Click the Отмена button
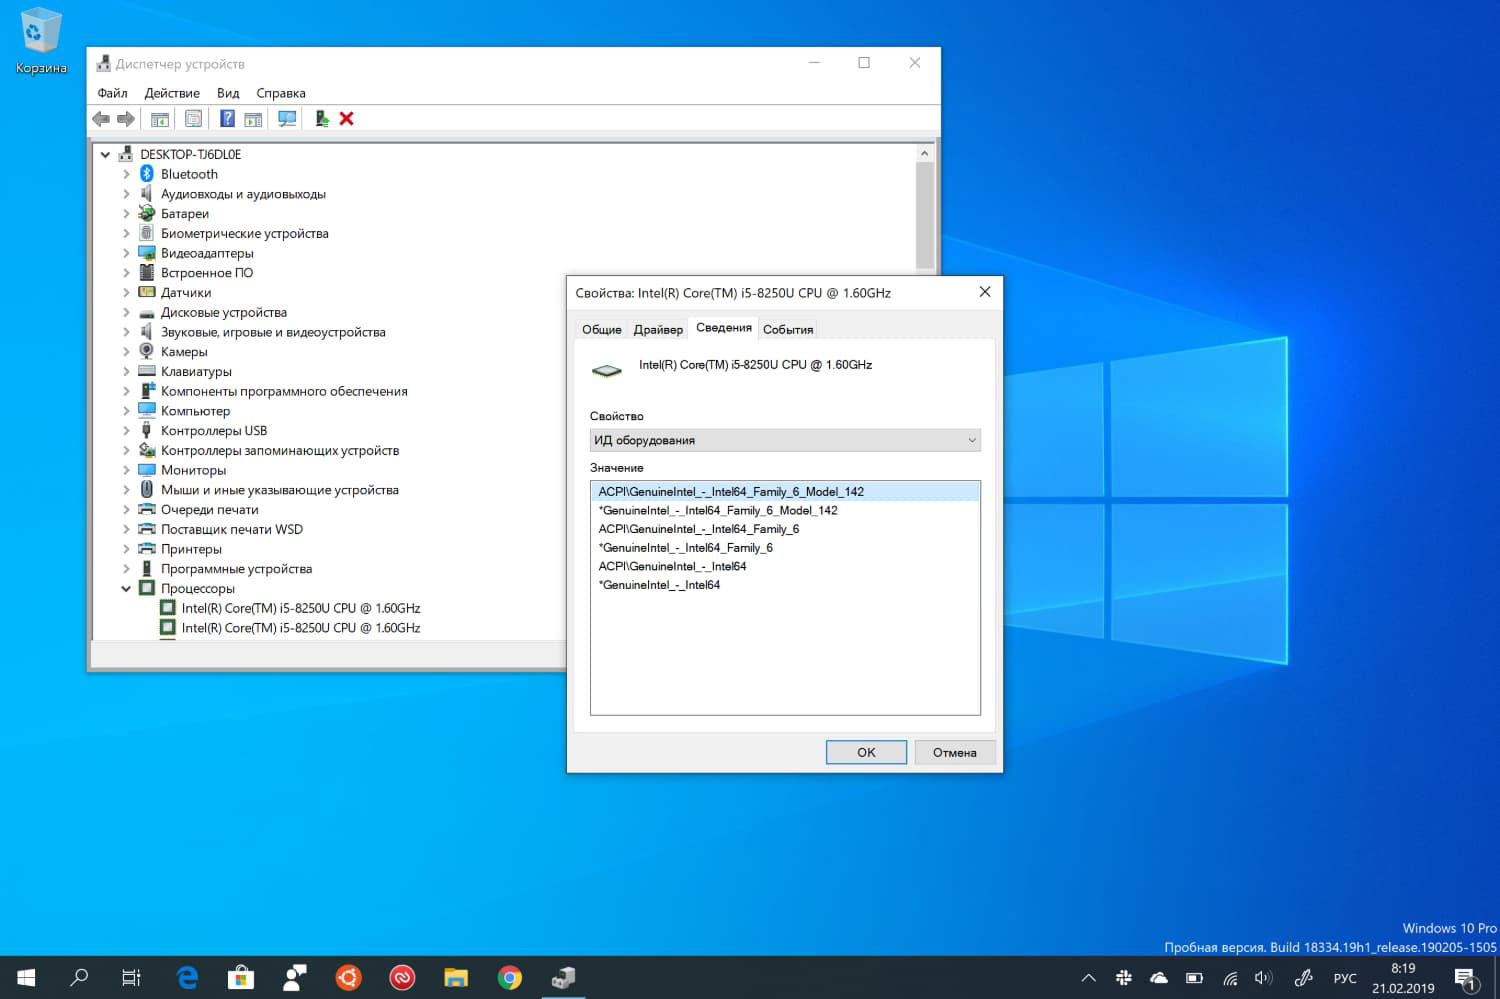The image size is (1500, 999). tap(954, 752)
